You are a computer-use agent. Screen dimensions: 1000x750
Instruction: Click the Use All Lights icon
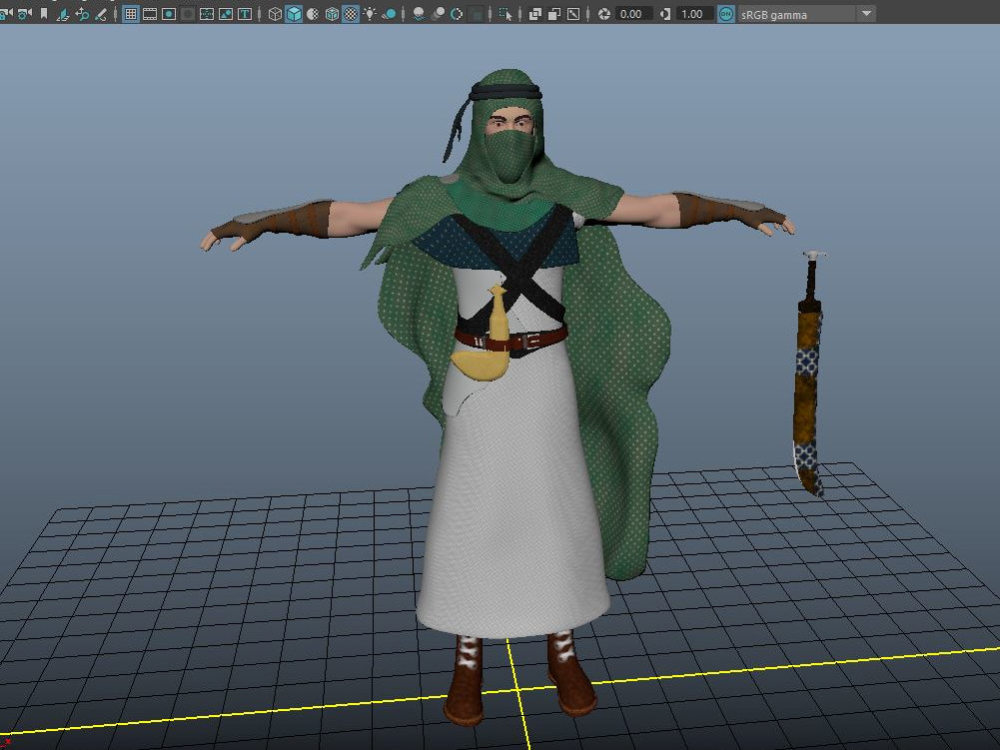[369, 13]
